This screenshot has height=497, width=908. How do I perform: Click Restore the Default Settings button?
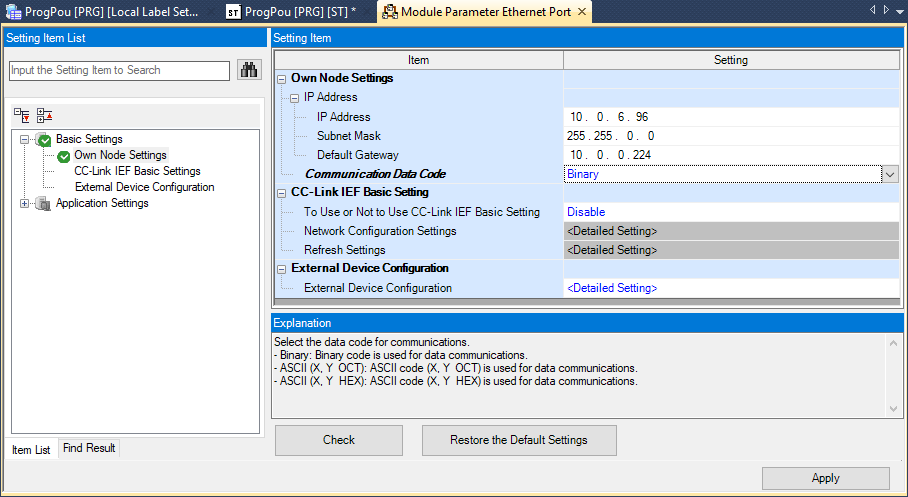click(519, 440)
